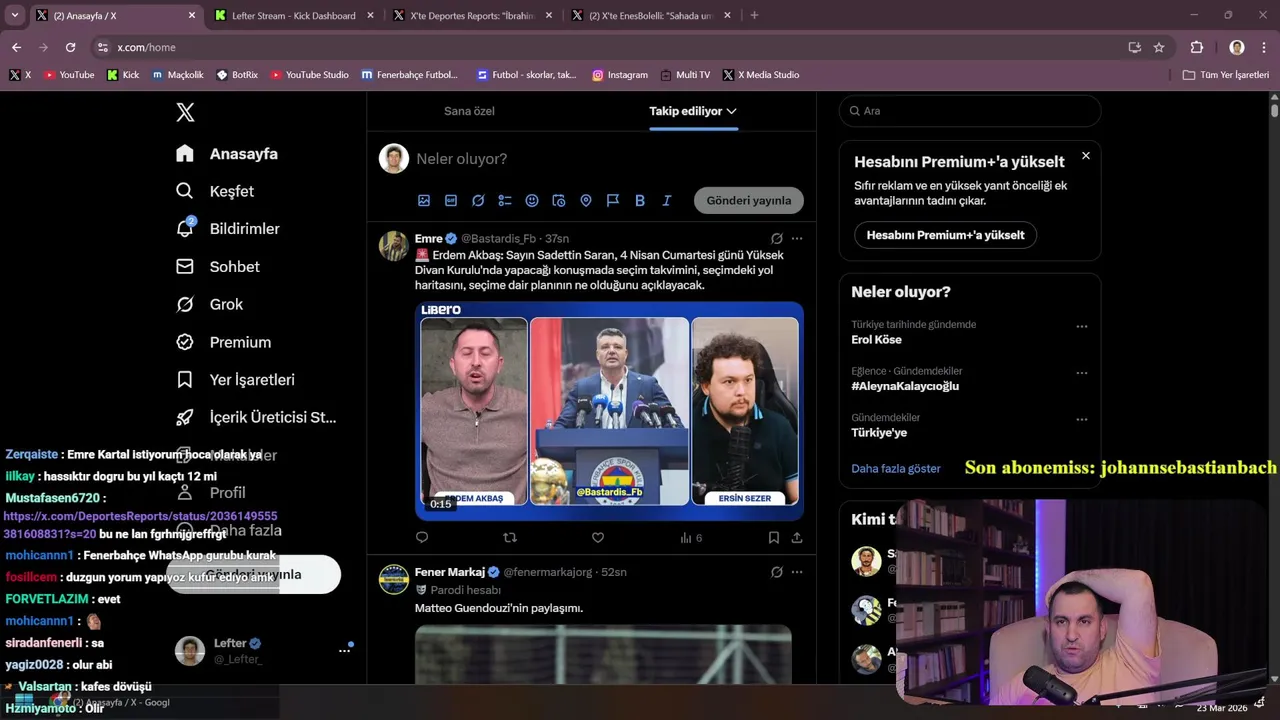Toggle bold text in composer

coord(640,200)
